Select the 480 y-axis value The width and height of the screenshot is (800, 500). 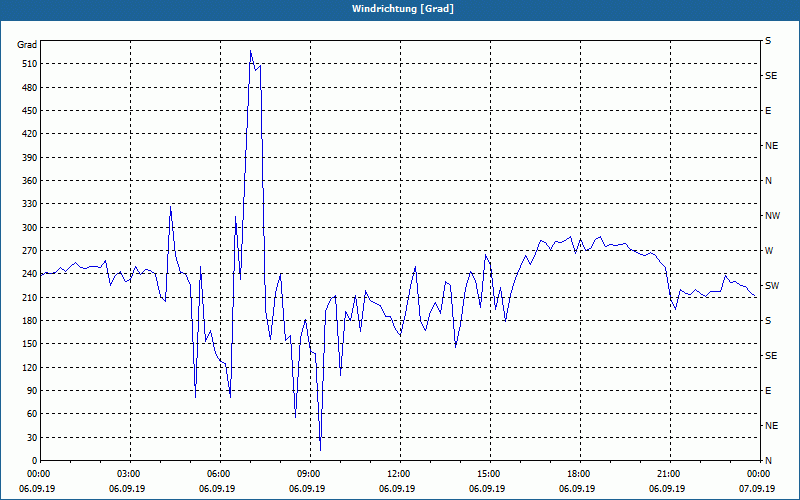30,87
